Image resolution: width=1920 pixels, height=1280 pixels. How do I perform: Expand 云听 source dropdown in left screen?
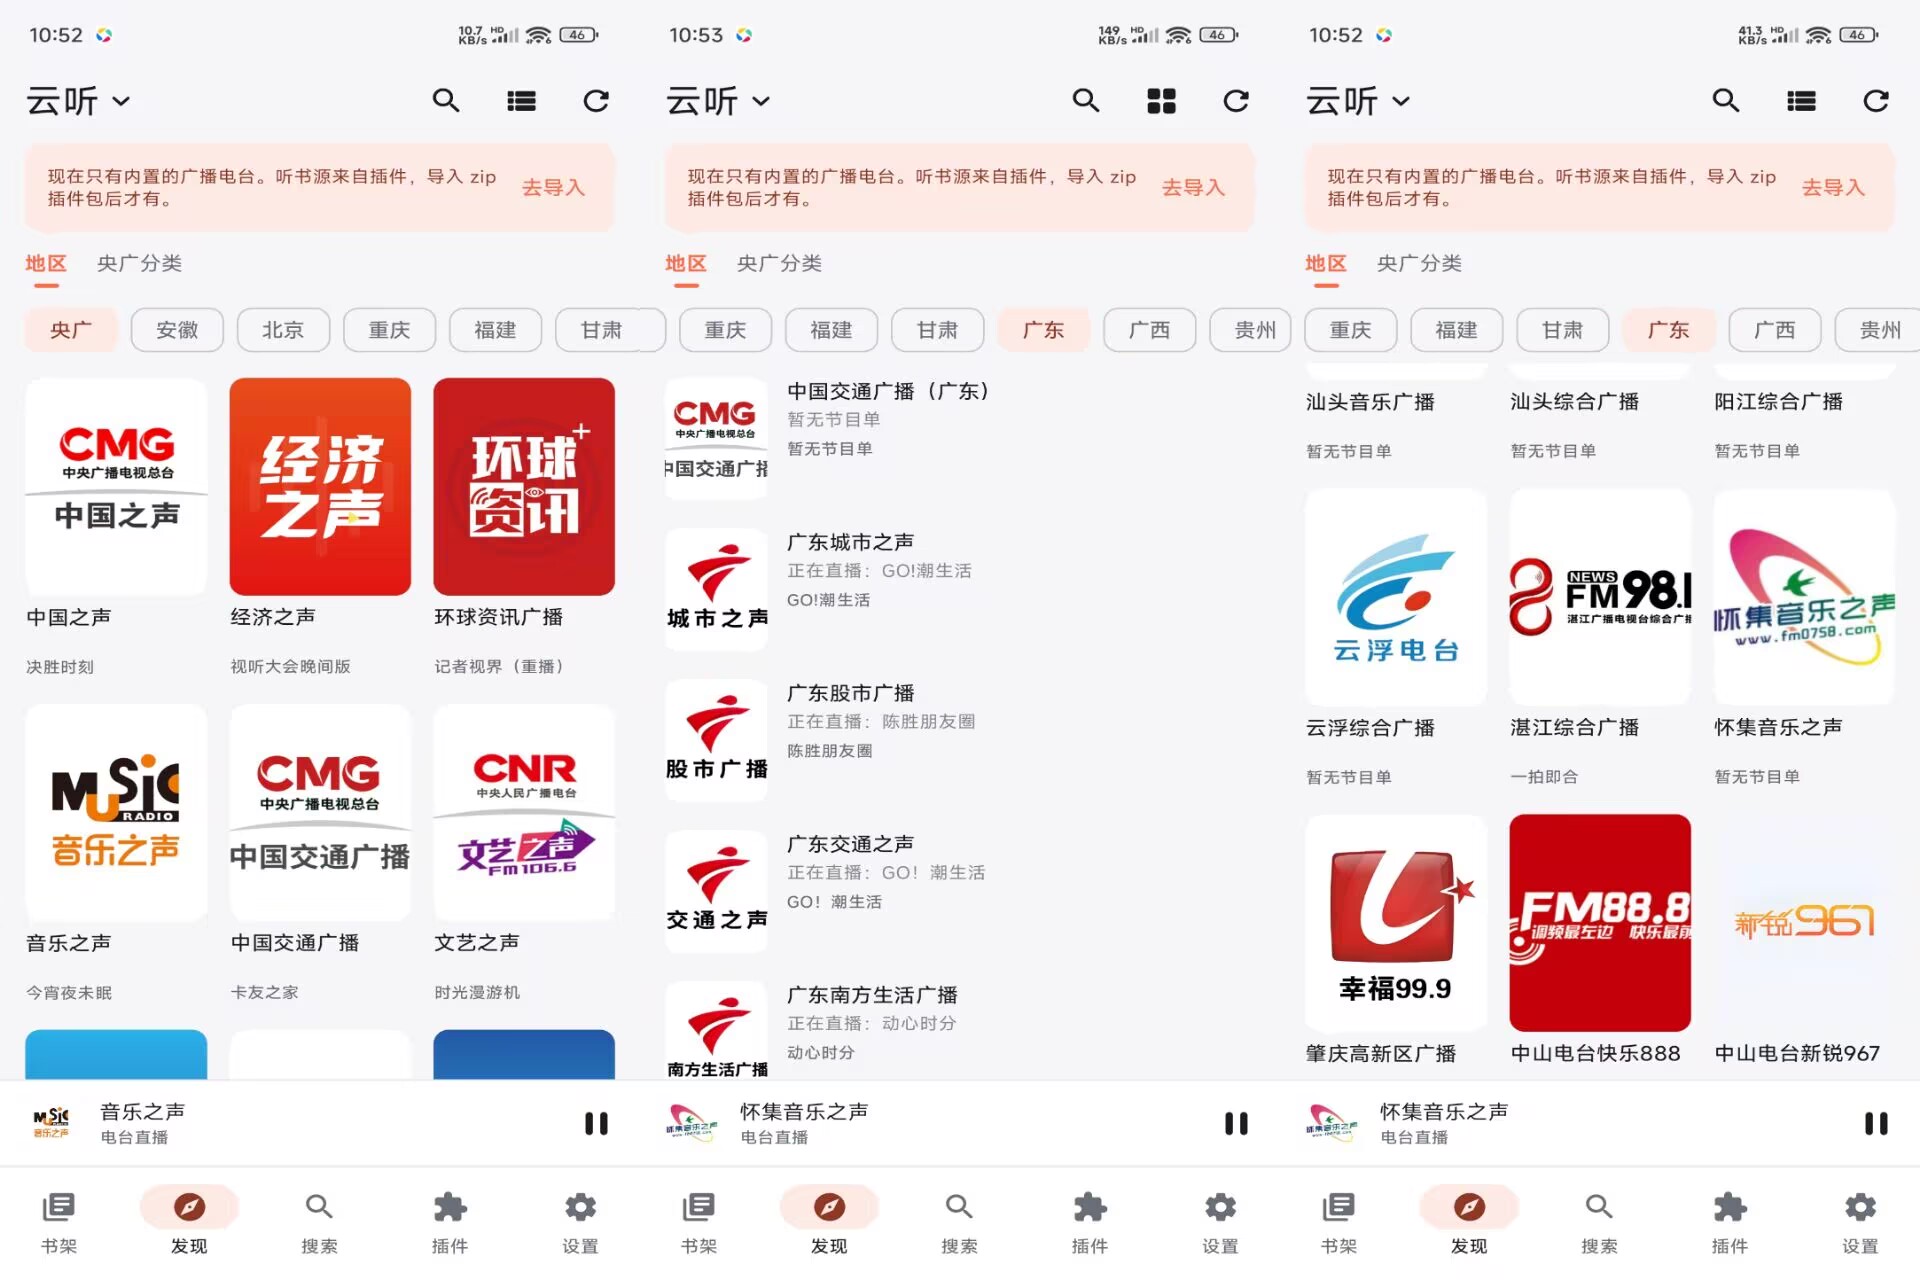(78, 101)
